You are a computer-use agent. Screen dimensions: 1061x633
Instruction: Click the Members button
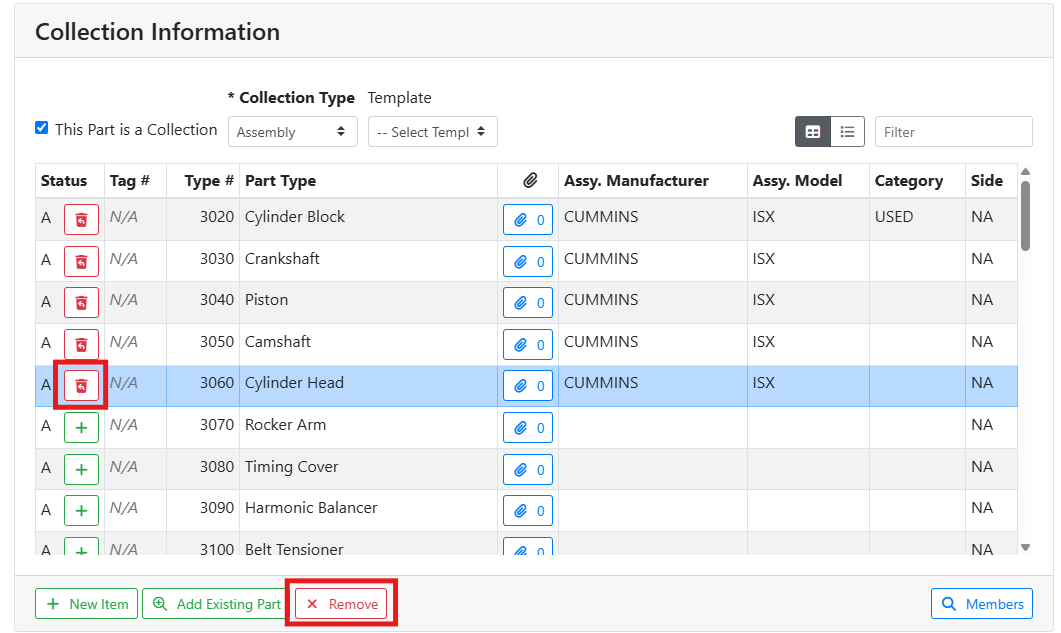coord(981,604)
